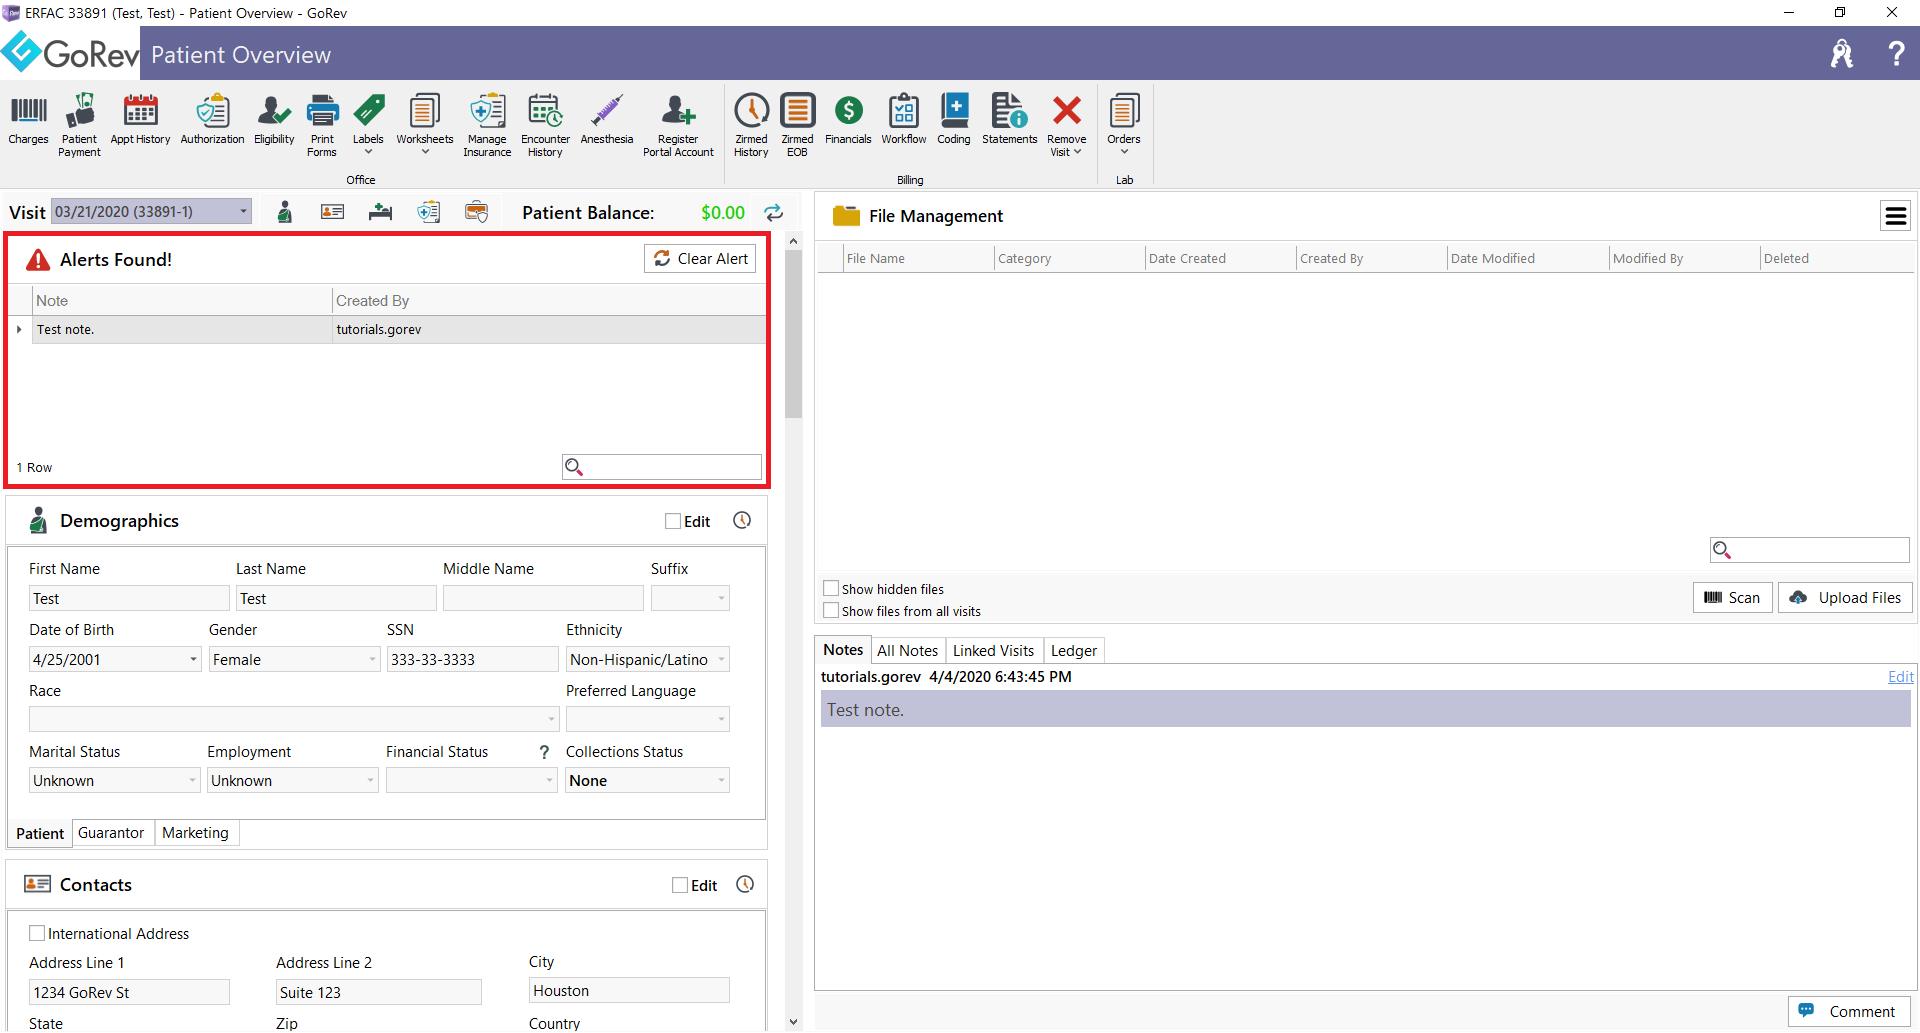Click the SSN input field
Screen dimensions: 1920x1033
[x=472, y=660]
